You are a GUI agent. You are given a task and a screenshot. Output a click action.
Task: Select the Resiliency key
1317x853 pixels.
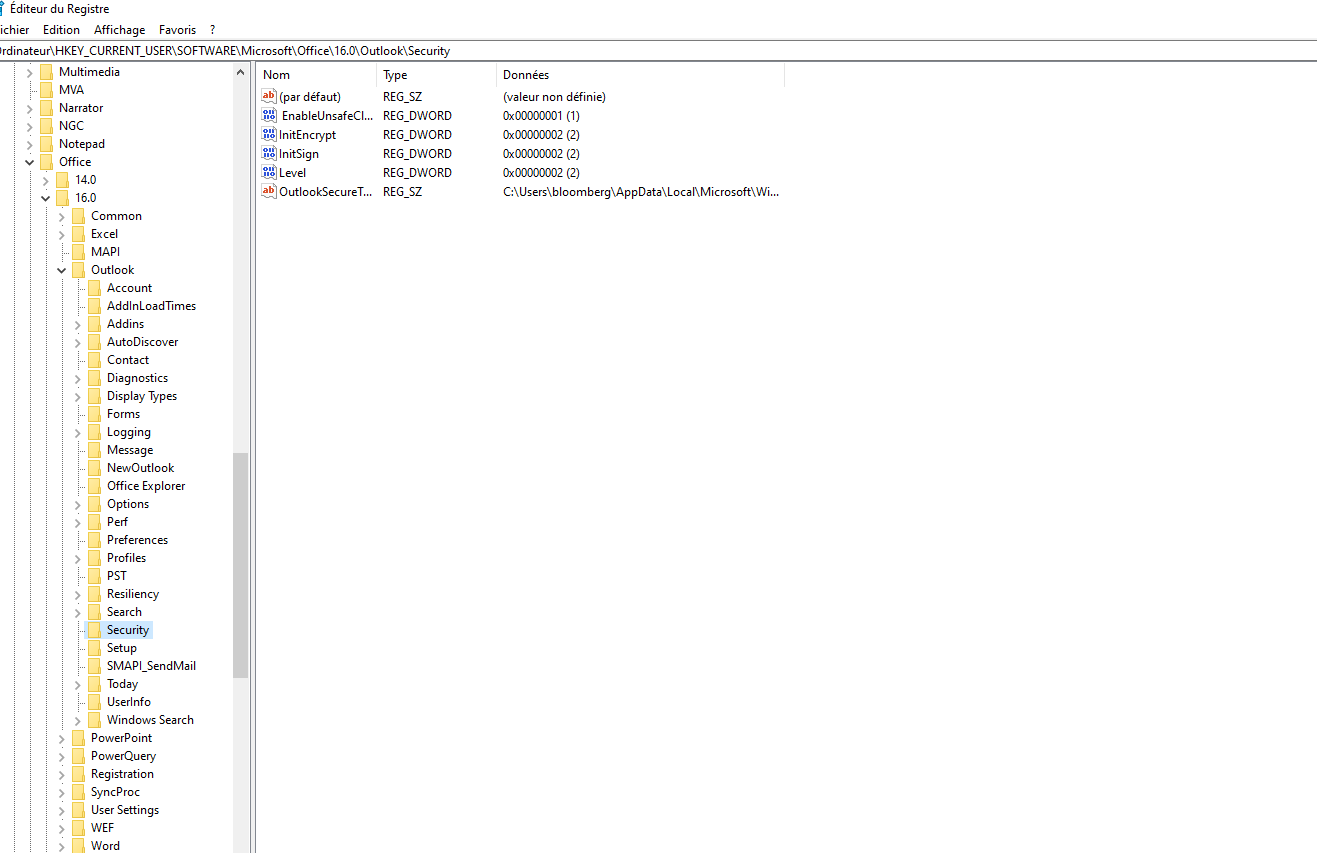133,594
